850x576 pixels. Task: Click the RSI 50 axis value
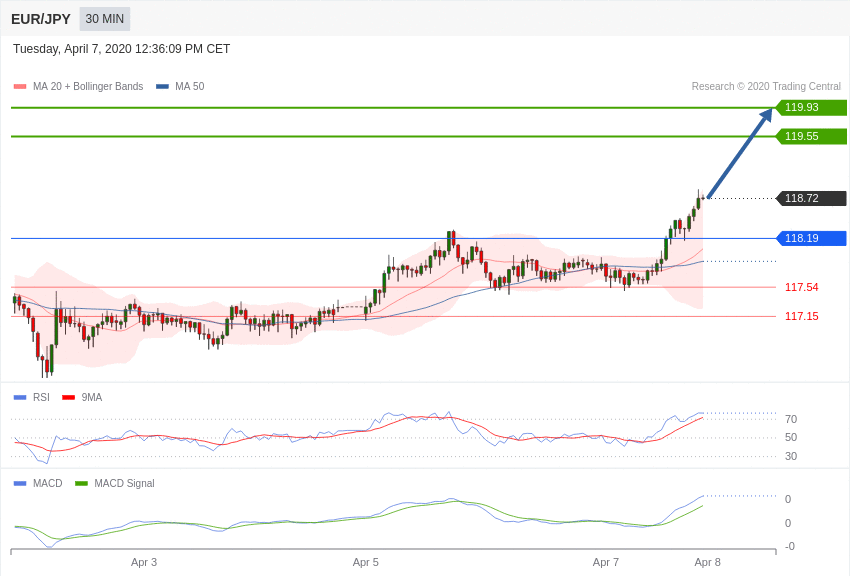[791, 437]
